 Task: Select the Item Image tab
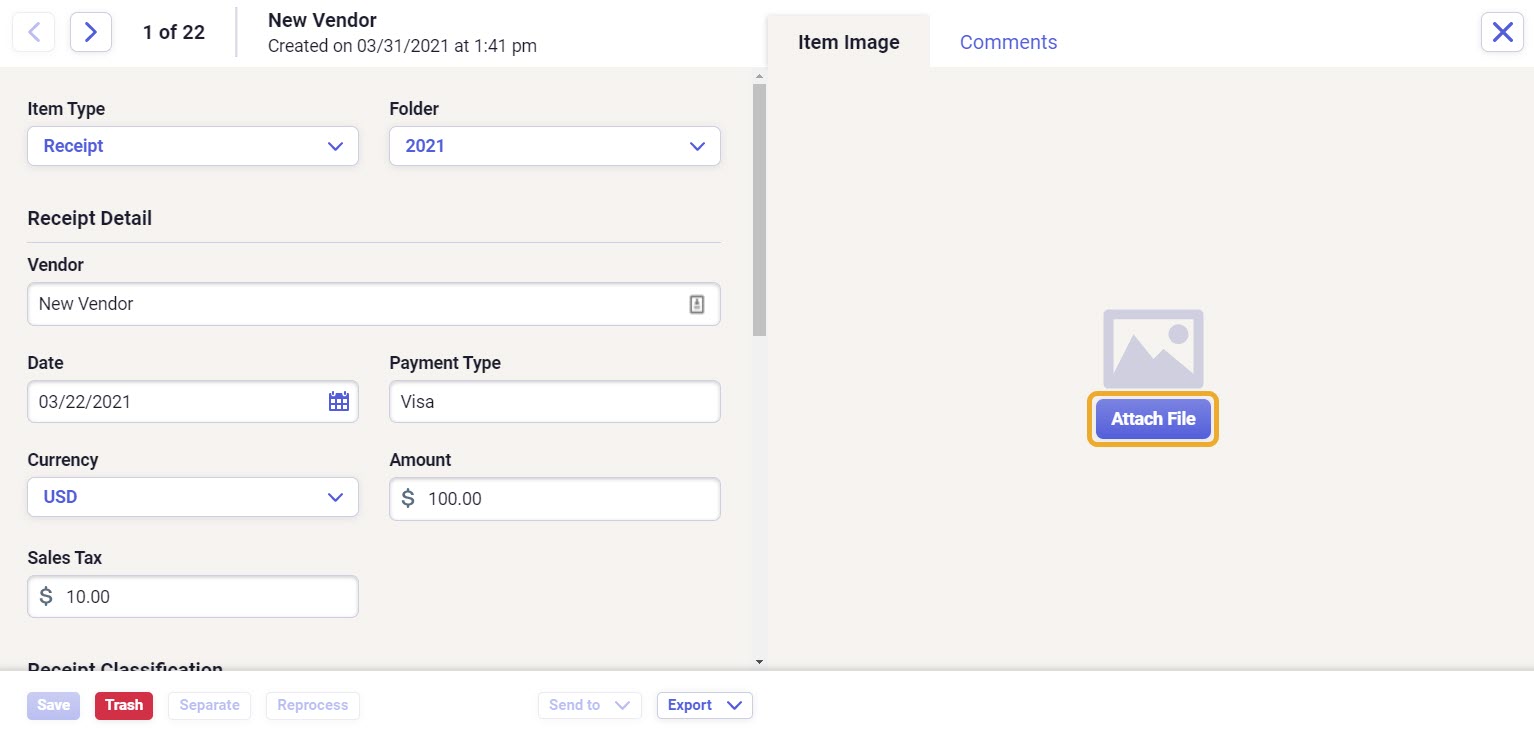pos(848,42)
